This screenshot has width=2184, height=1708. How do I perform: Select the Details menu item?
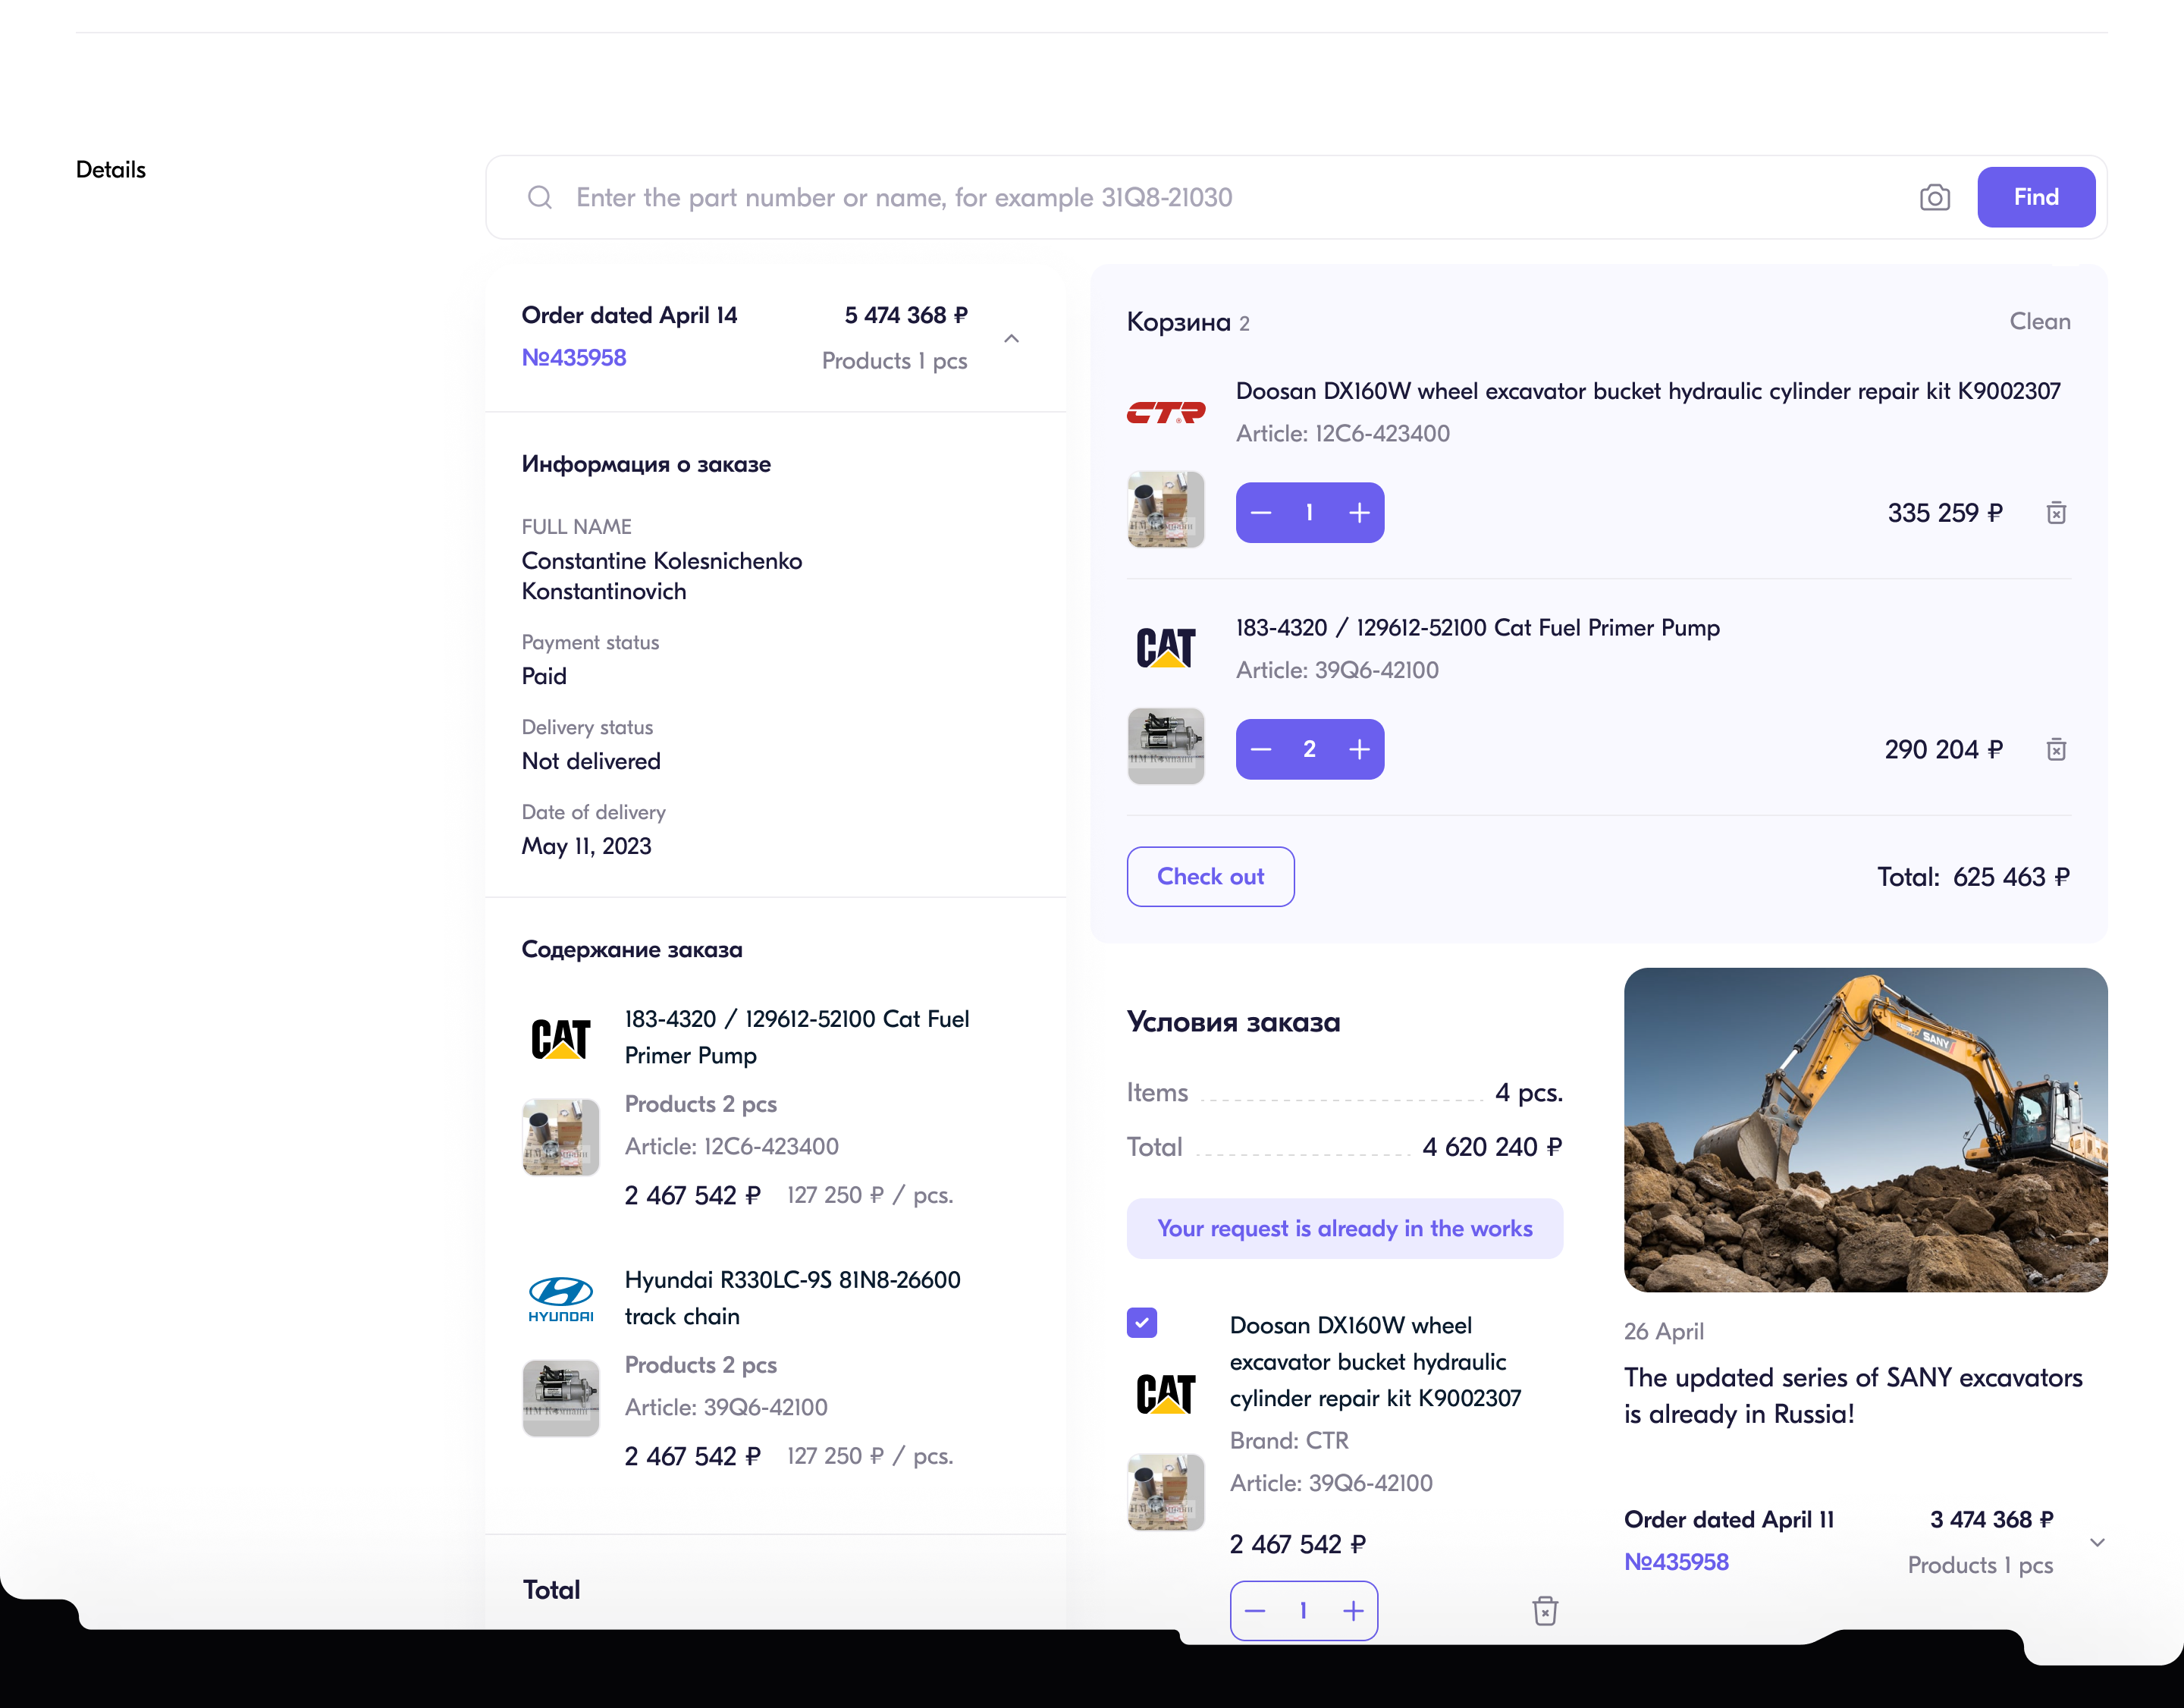tap(111, 170)
